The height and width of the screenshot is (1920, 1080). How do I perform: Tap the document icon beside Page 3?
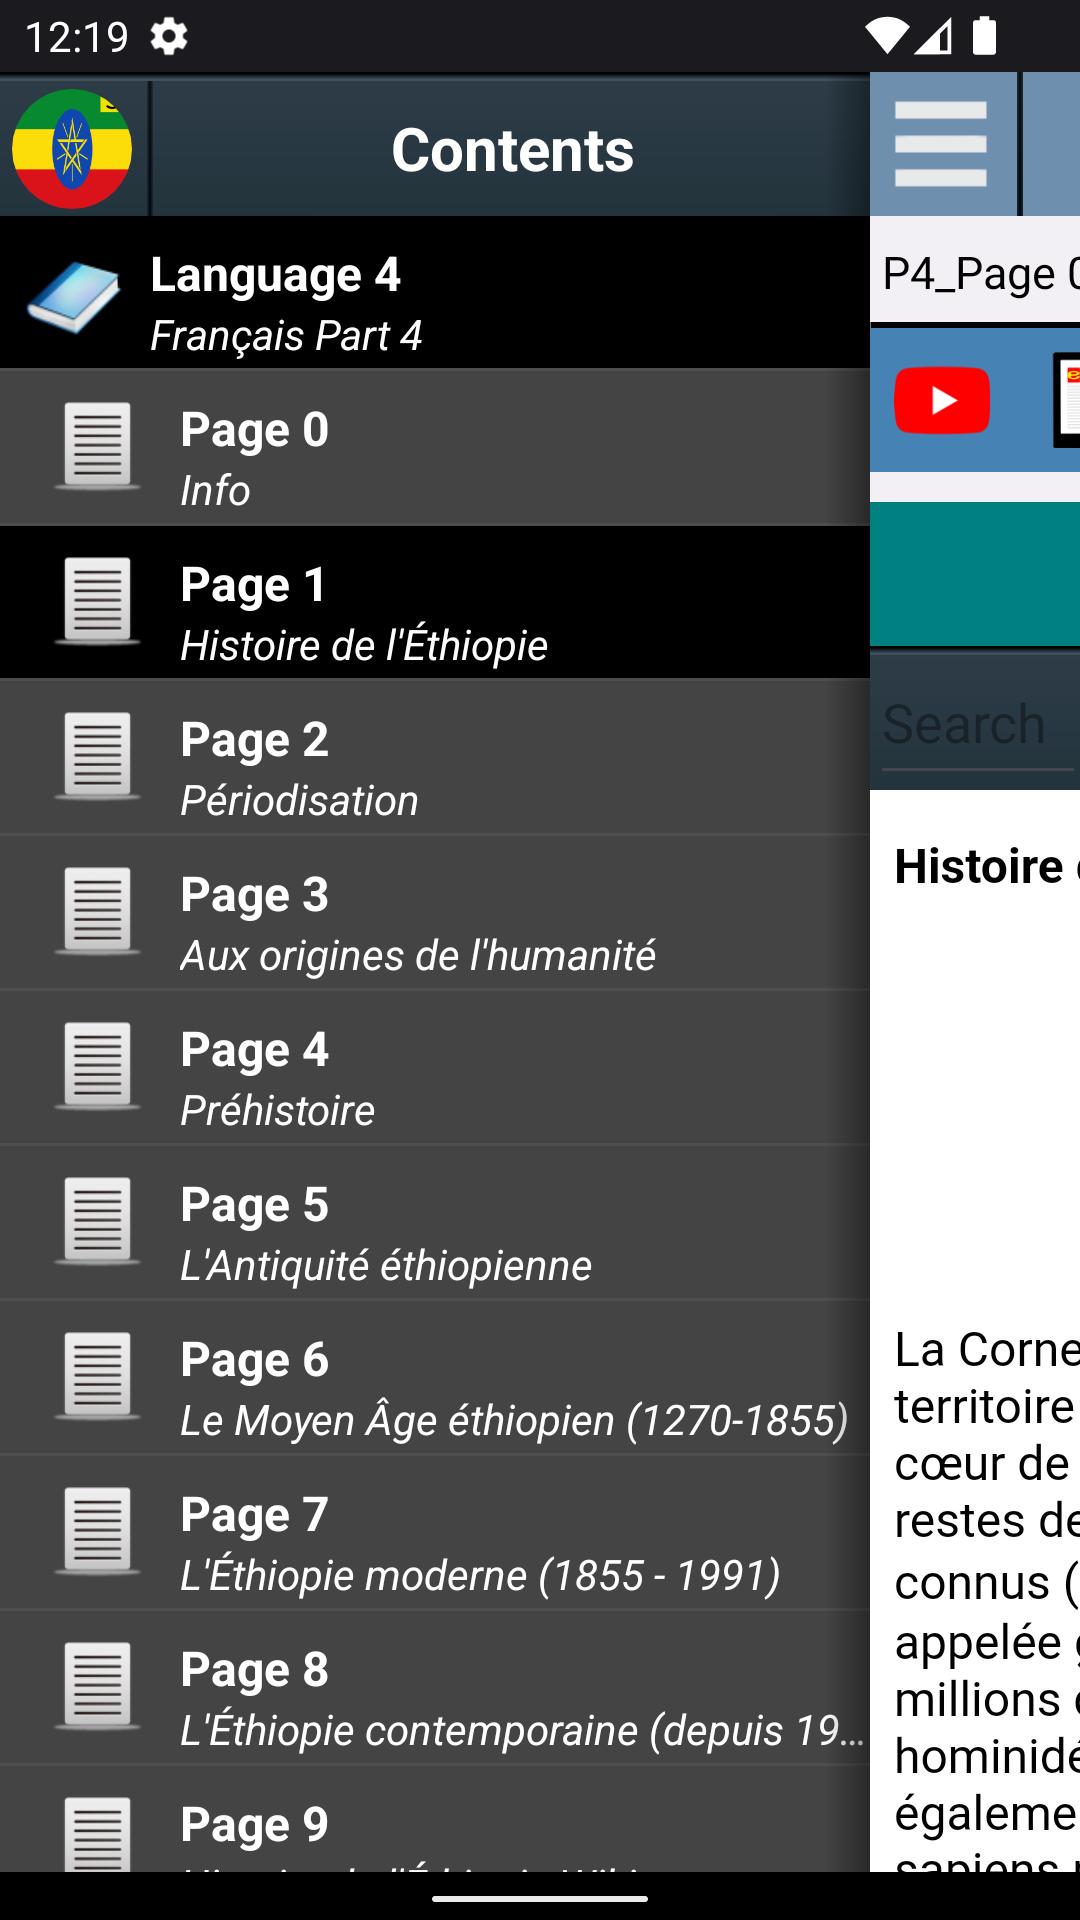[97, 911]
